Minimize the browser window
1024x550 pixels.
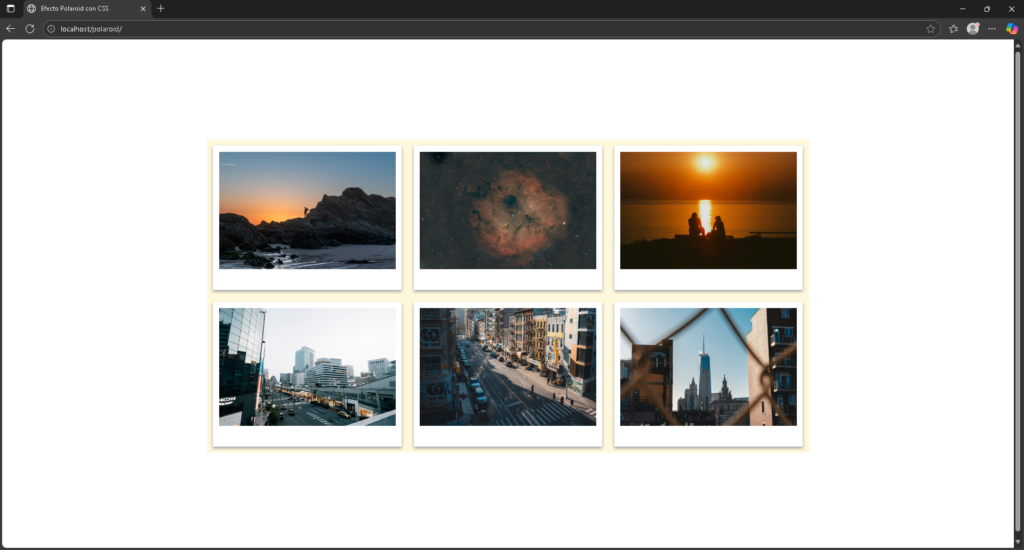click(x=962, y=8)
